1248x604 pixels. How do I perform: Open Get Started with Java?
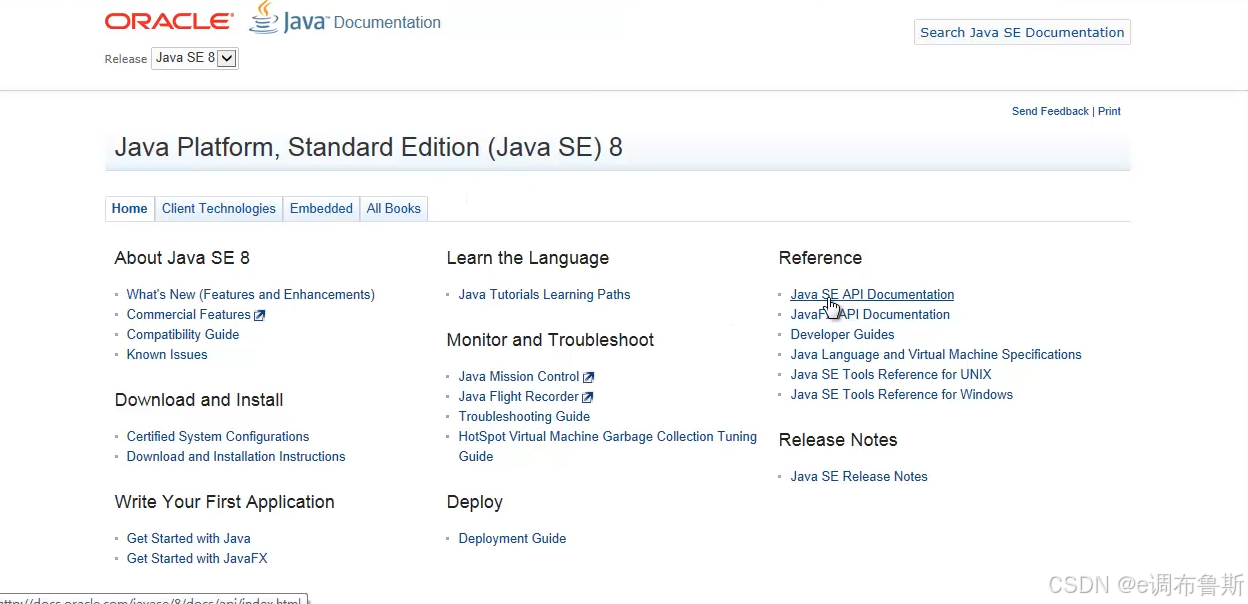click(189, 538)
